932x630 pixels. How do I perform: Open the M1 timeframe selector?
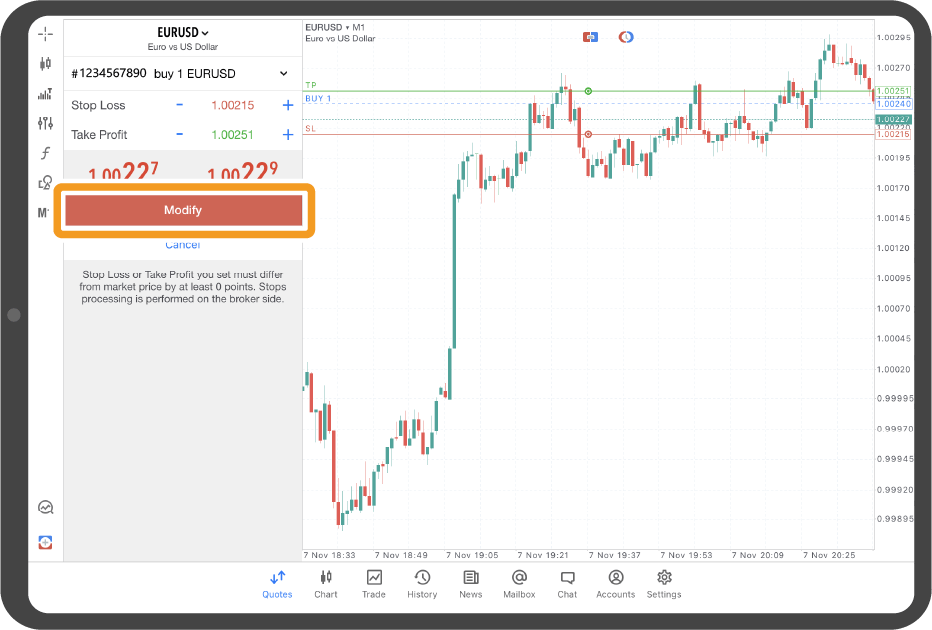[x=45, y=212]
